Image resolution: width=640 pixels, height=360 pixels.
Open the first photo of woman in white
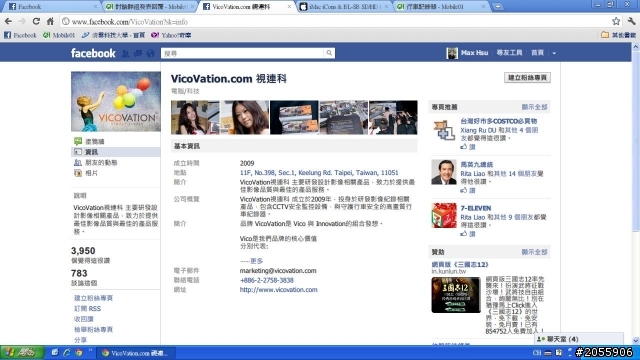tap(195, 118)
